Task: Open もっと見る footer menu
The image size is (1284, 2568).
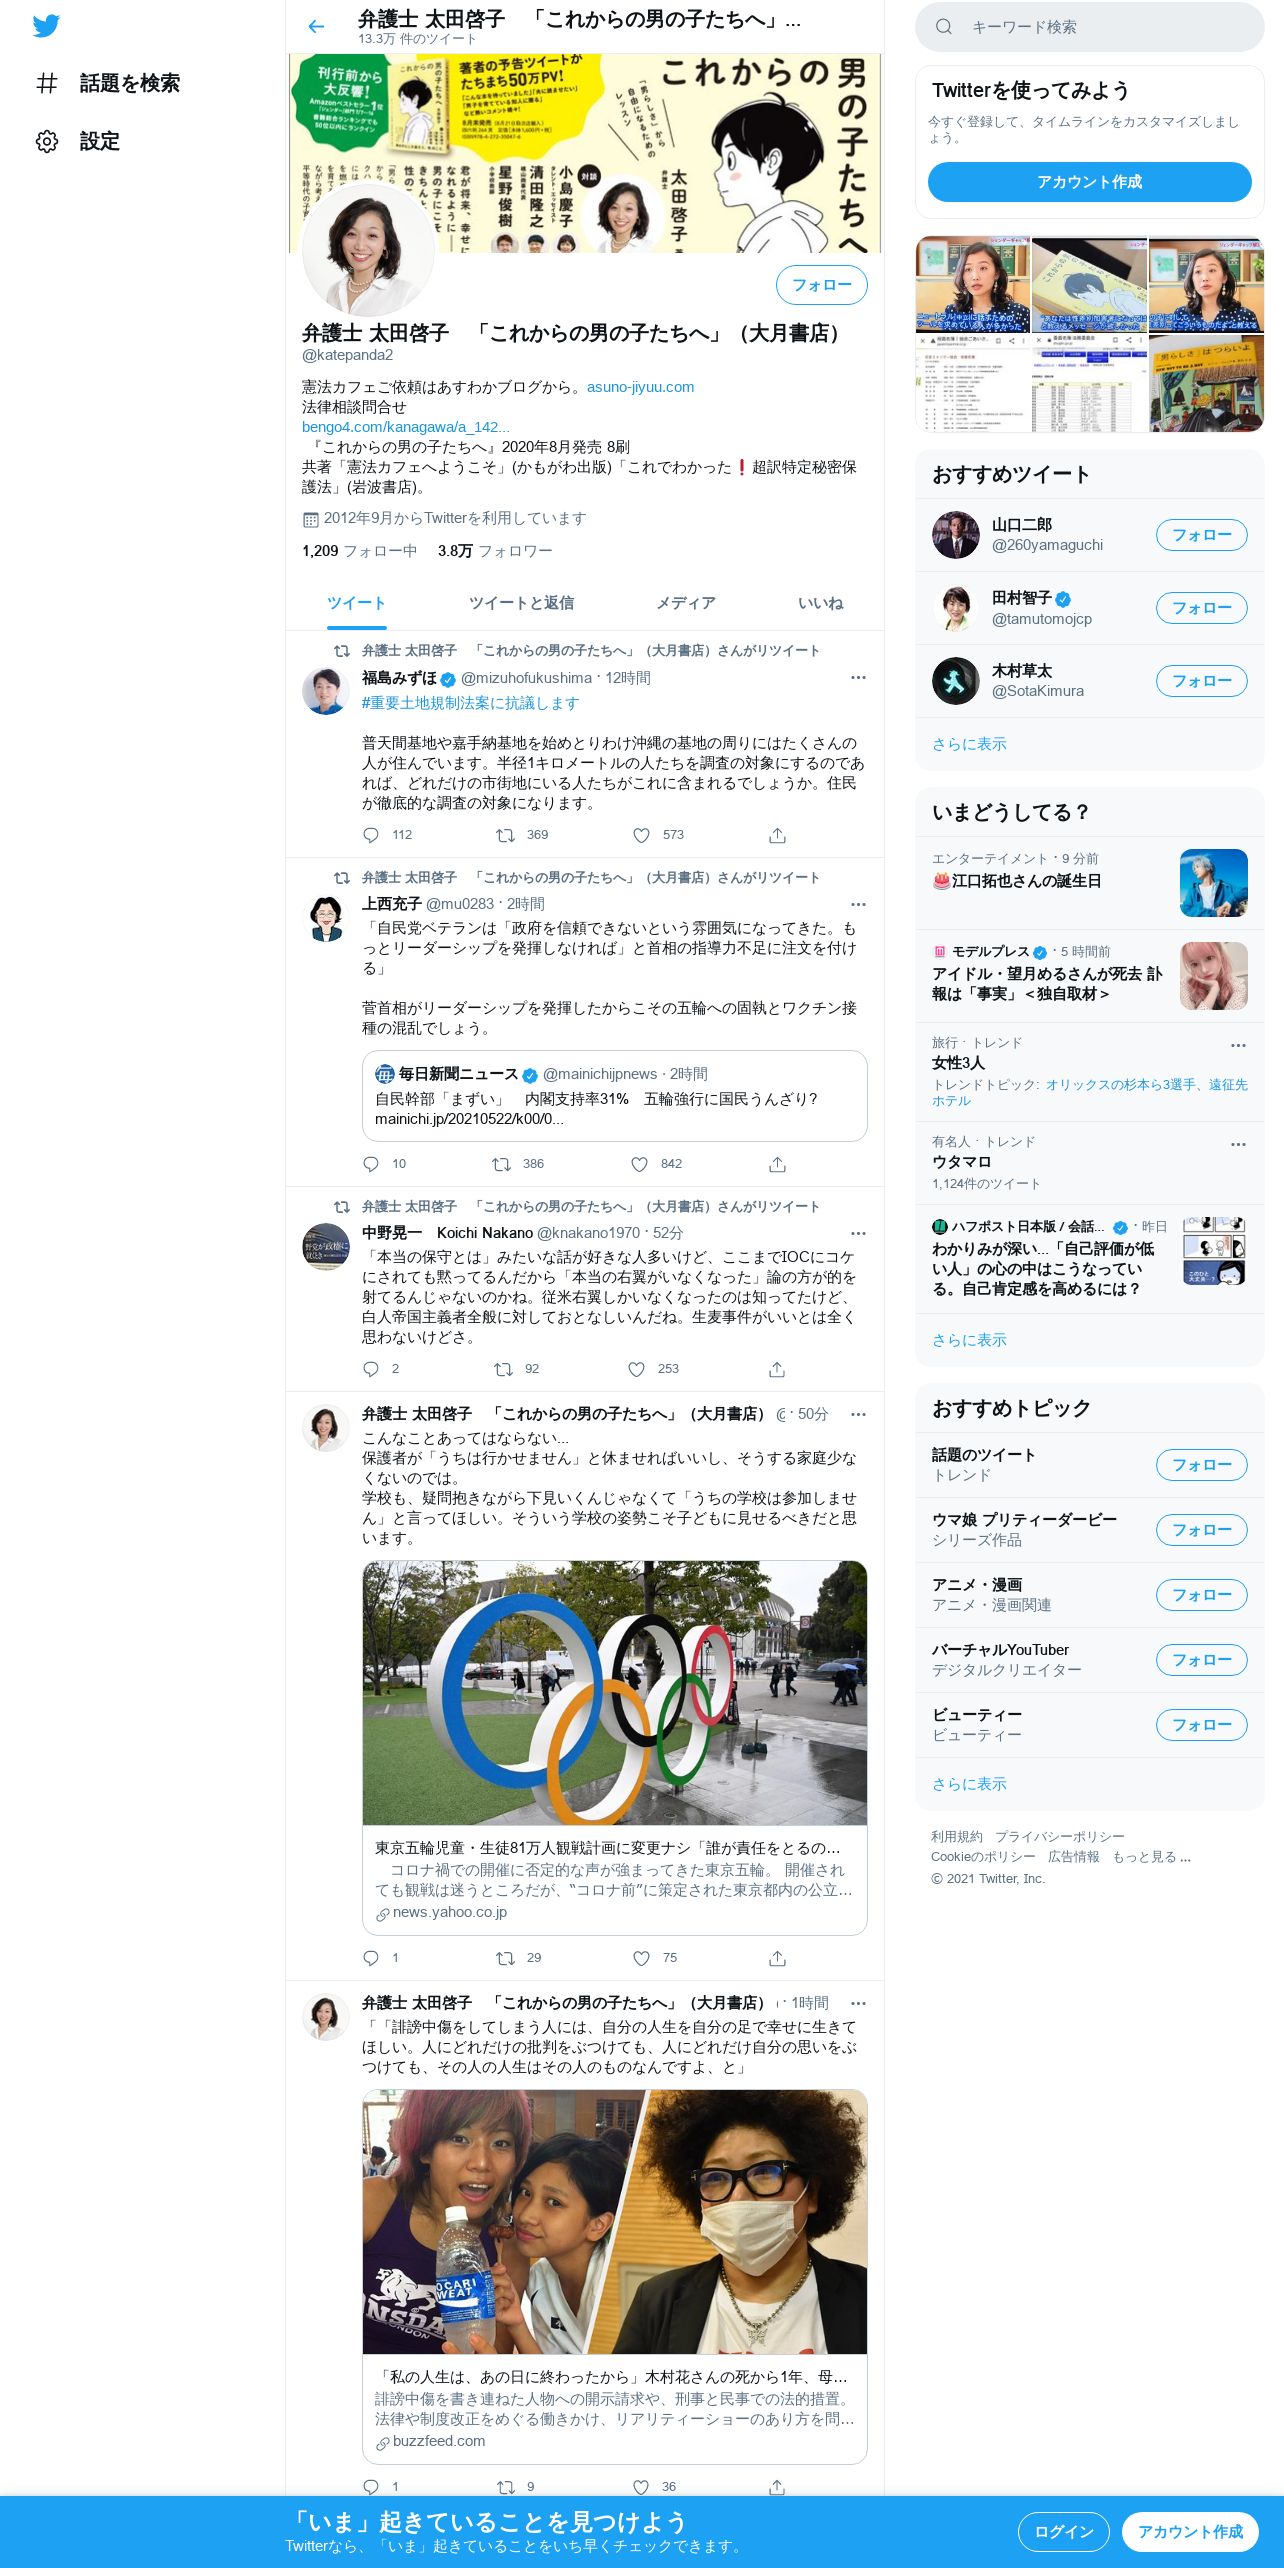Action: 1151,1857
